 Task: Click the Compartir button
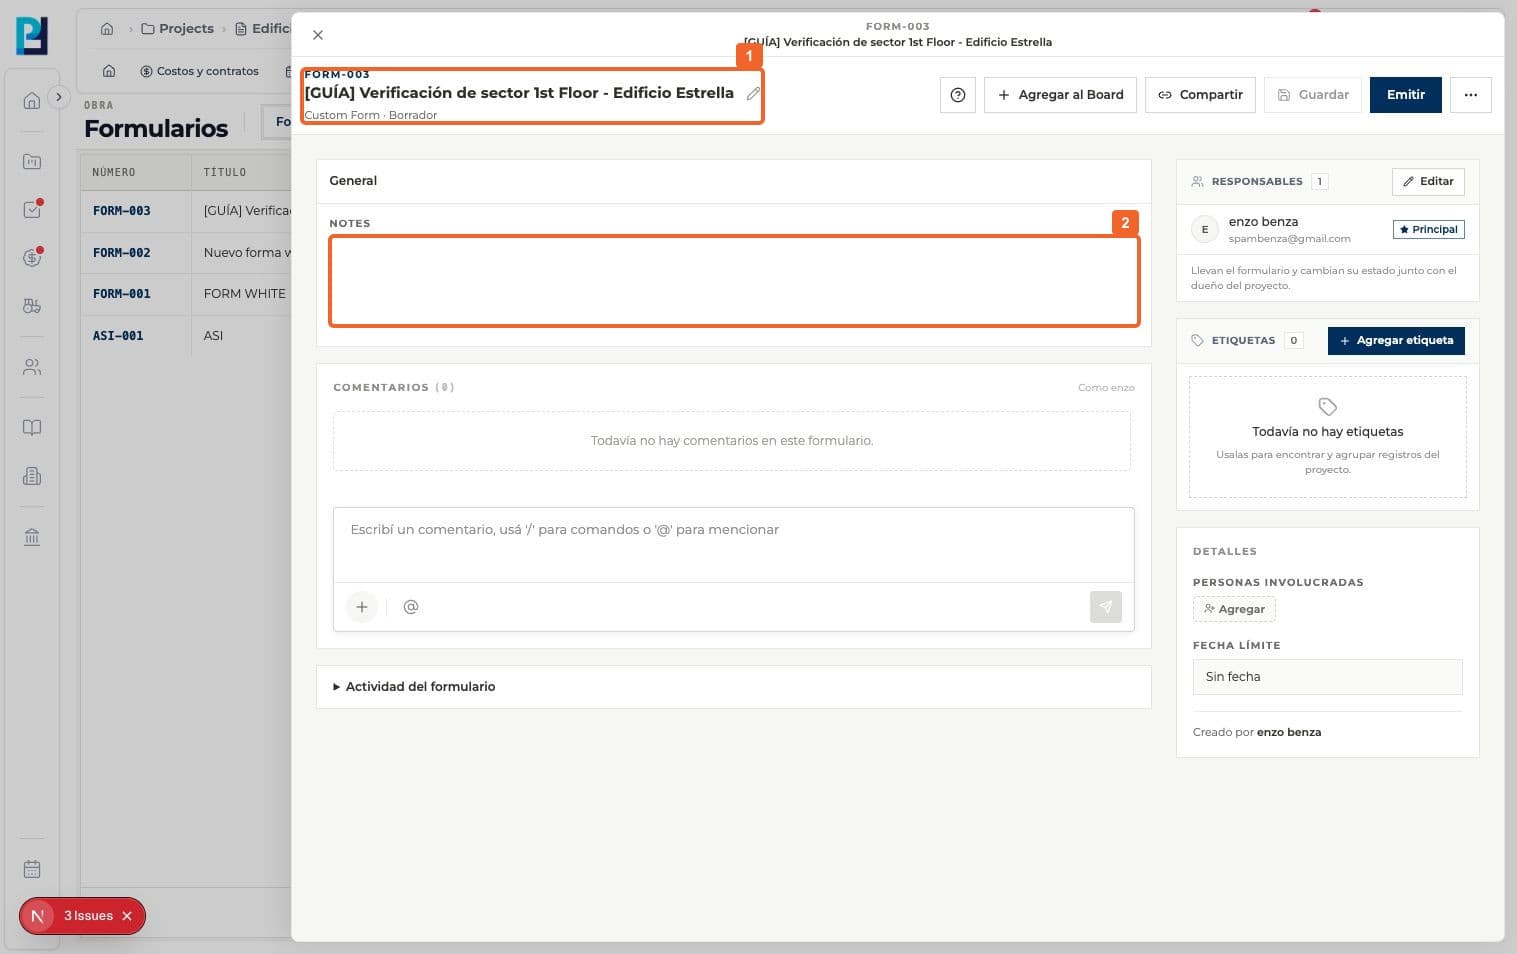pos(1200,95)
